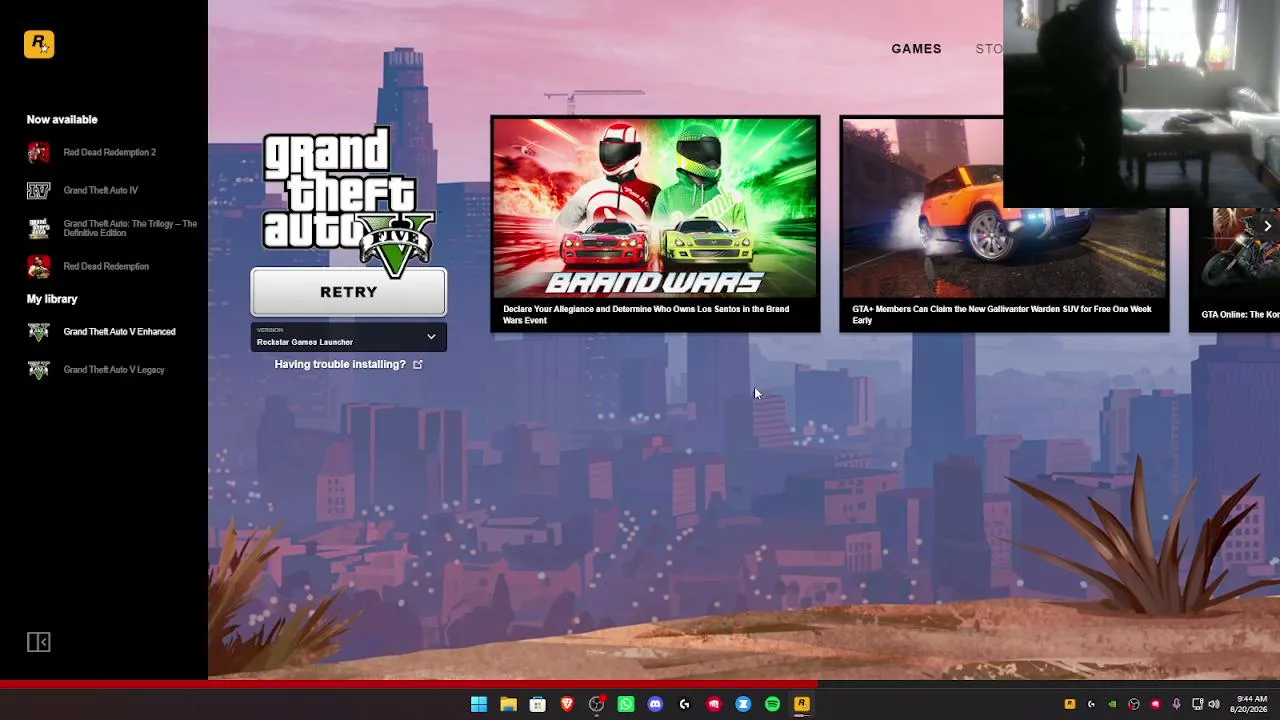Open Brave browser in the taskbar
This screenshot has height=720, width=1280.
[567, 704]
